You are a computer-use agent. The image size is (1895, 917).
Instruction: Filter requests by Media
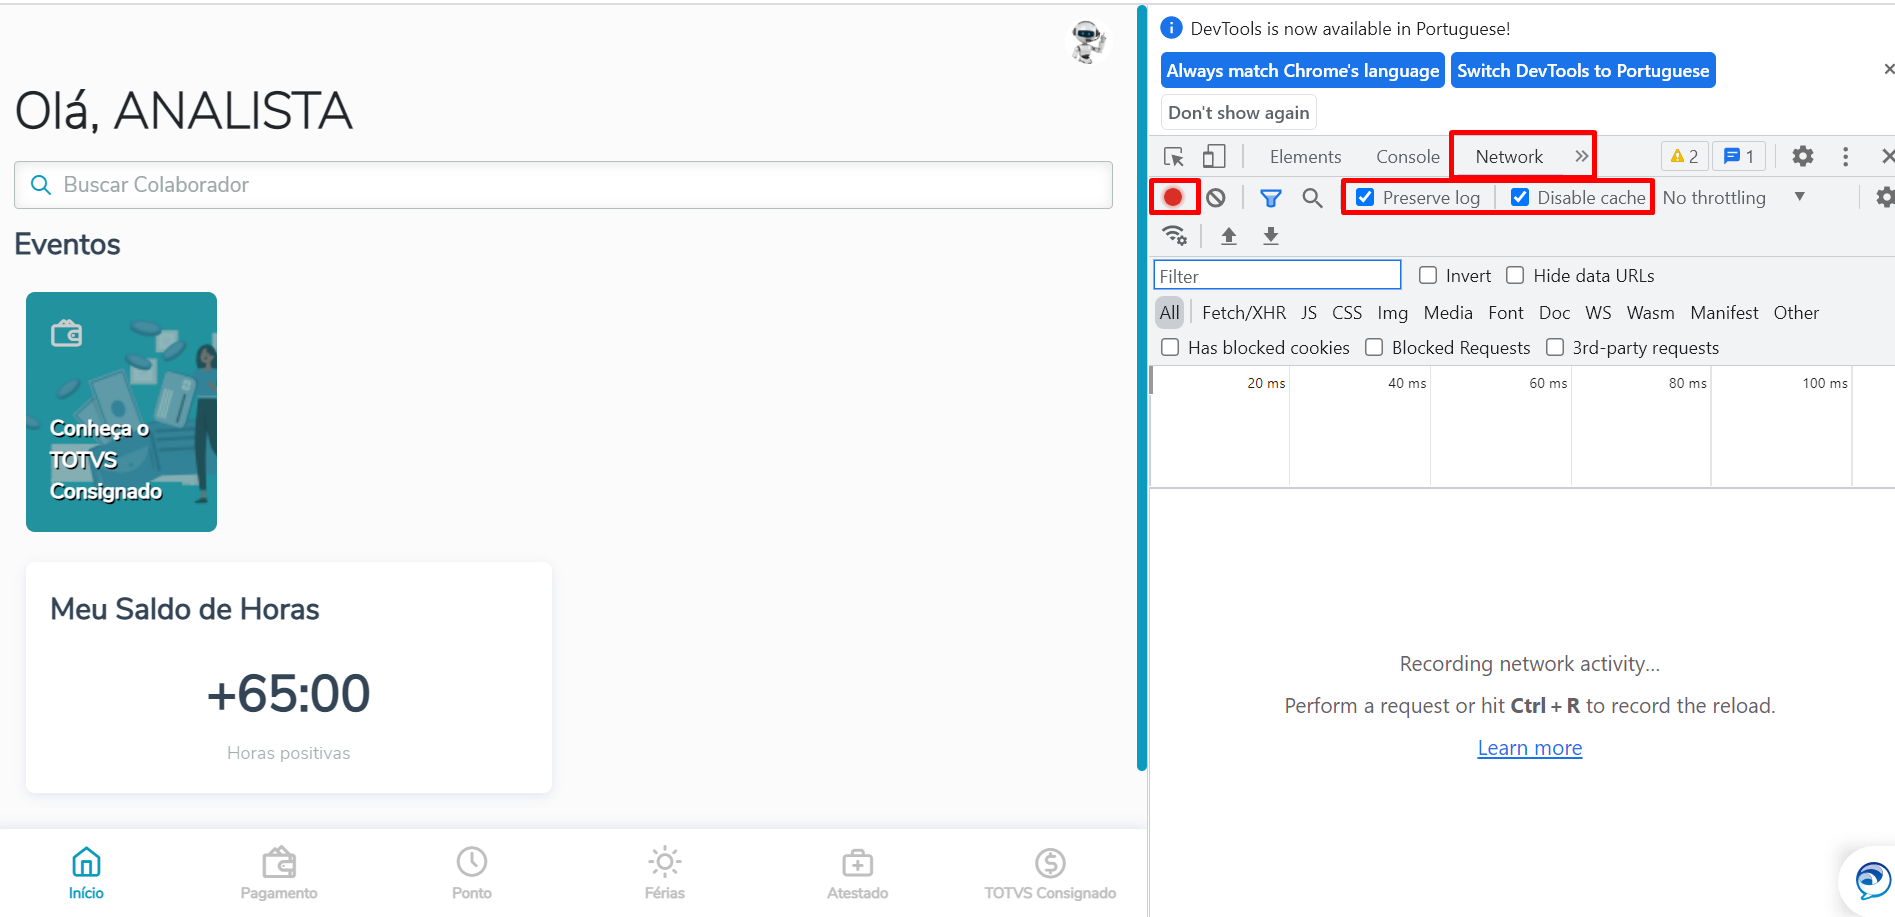(1448, 313)
